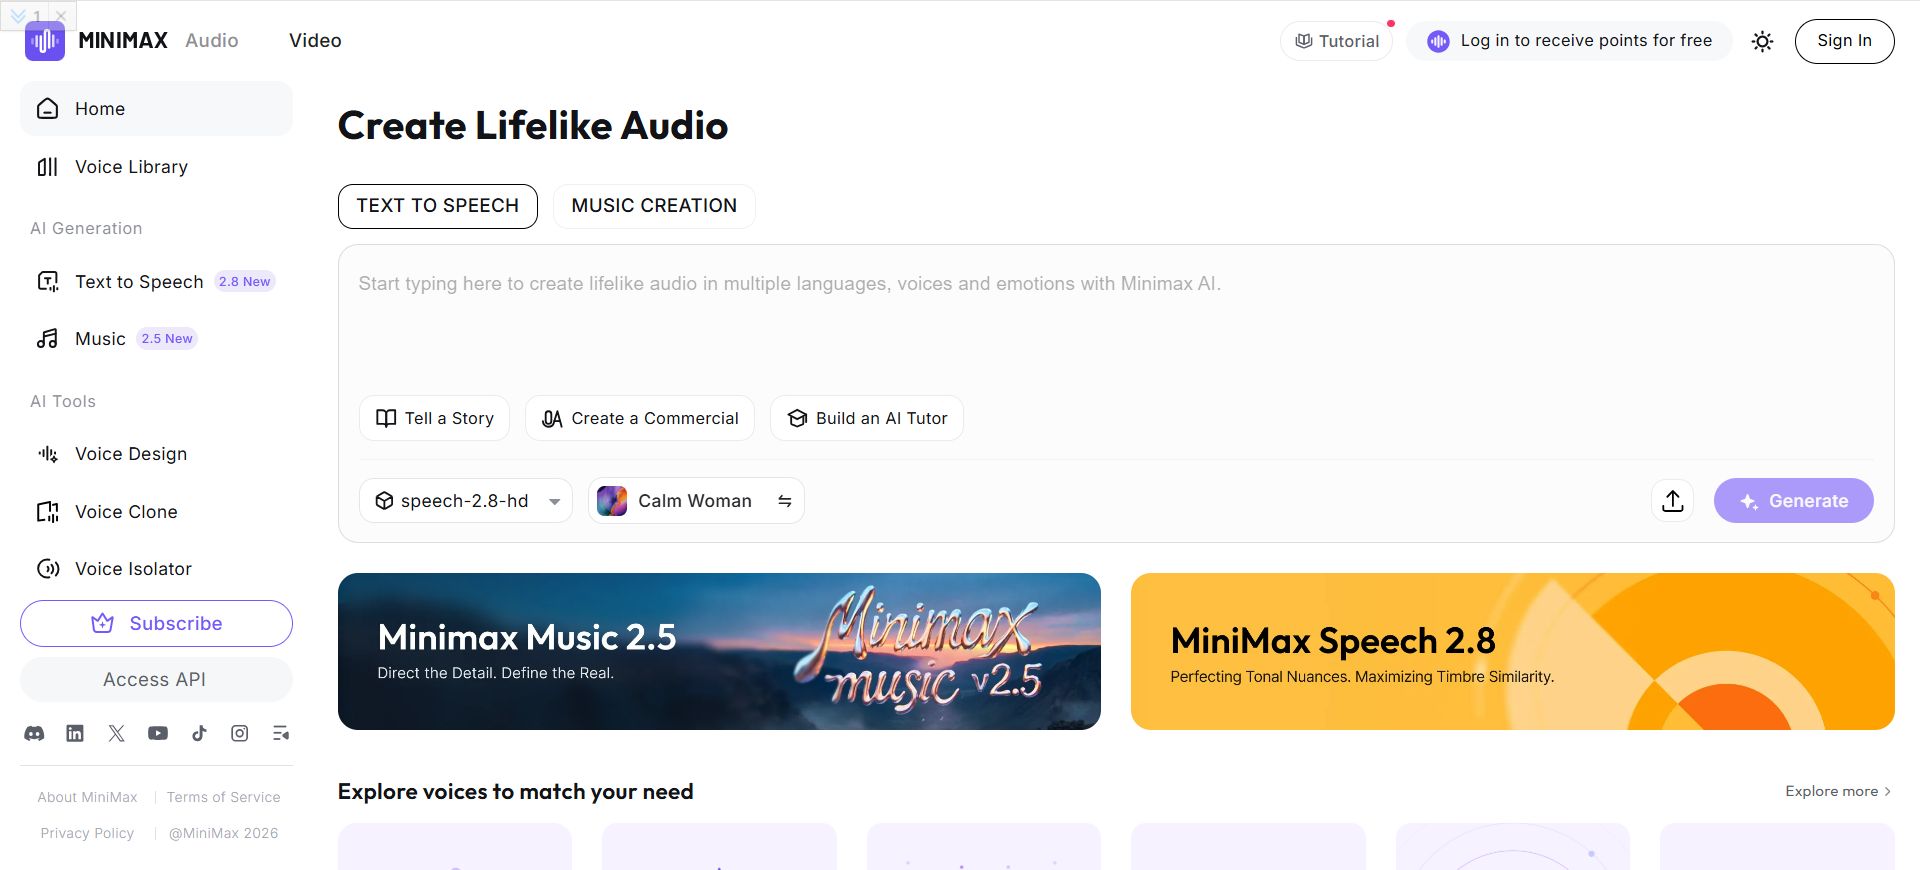Choose the Tell a Story preset
1920x870 pixels.
(x=434, y=419)
